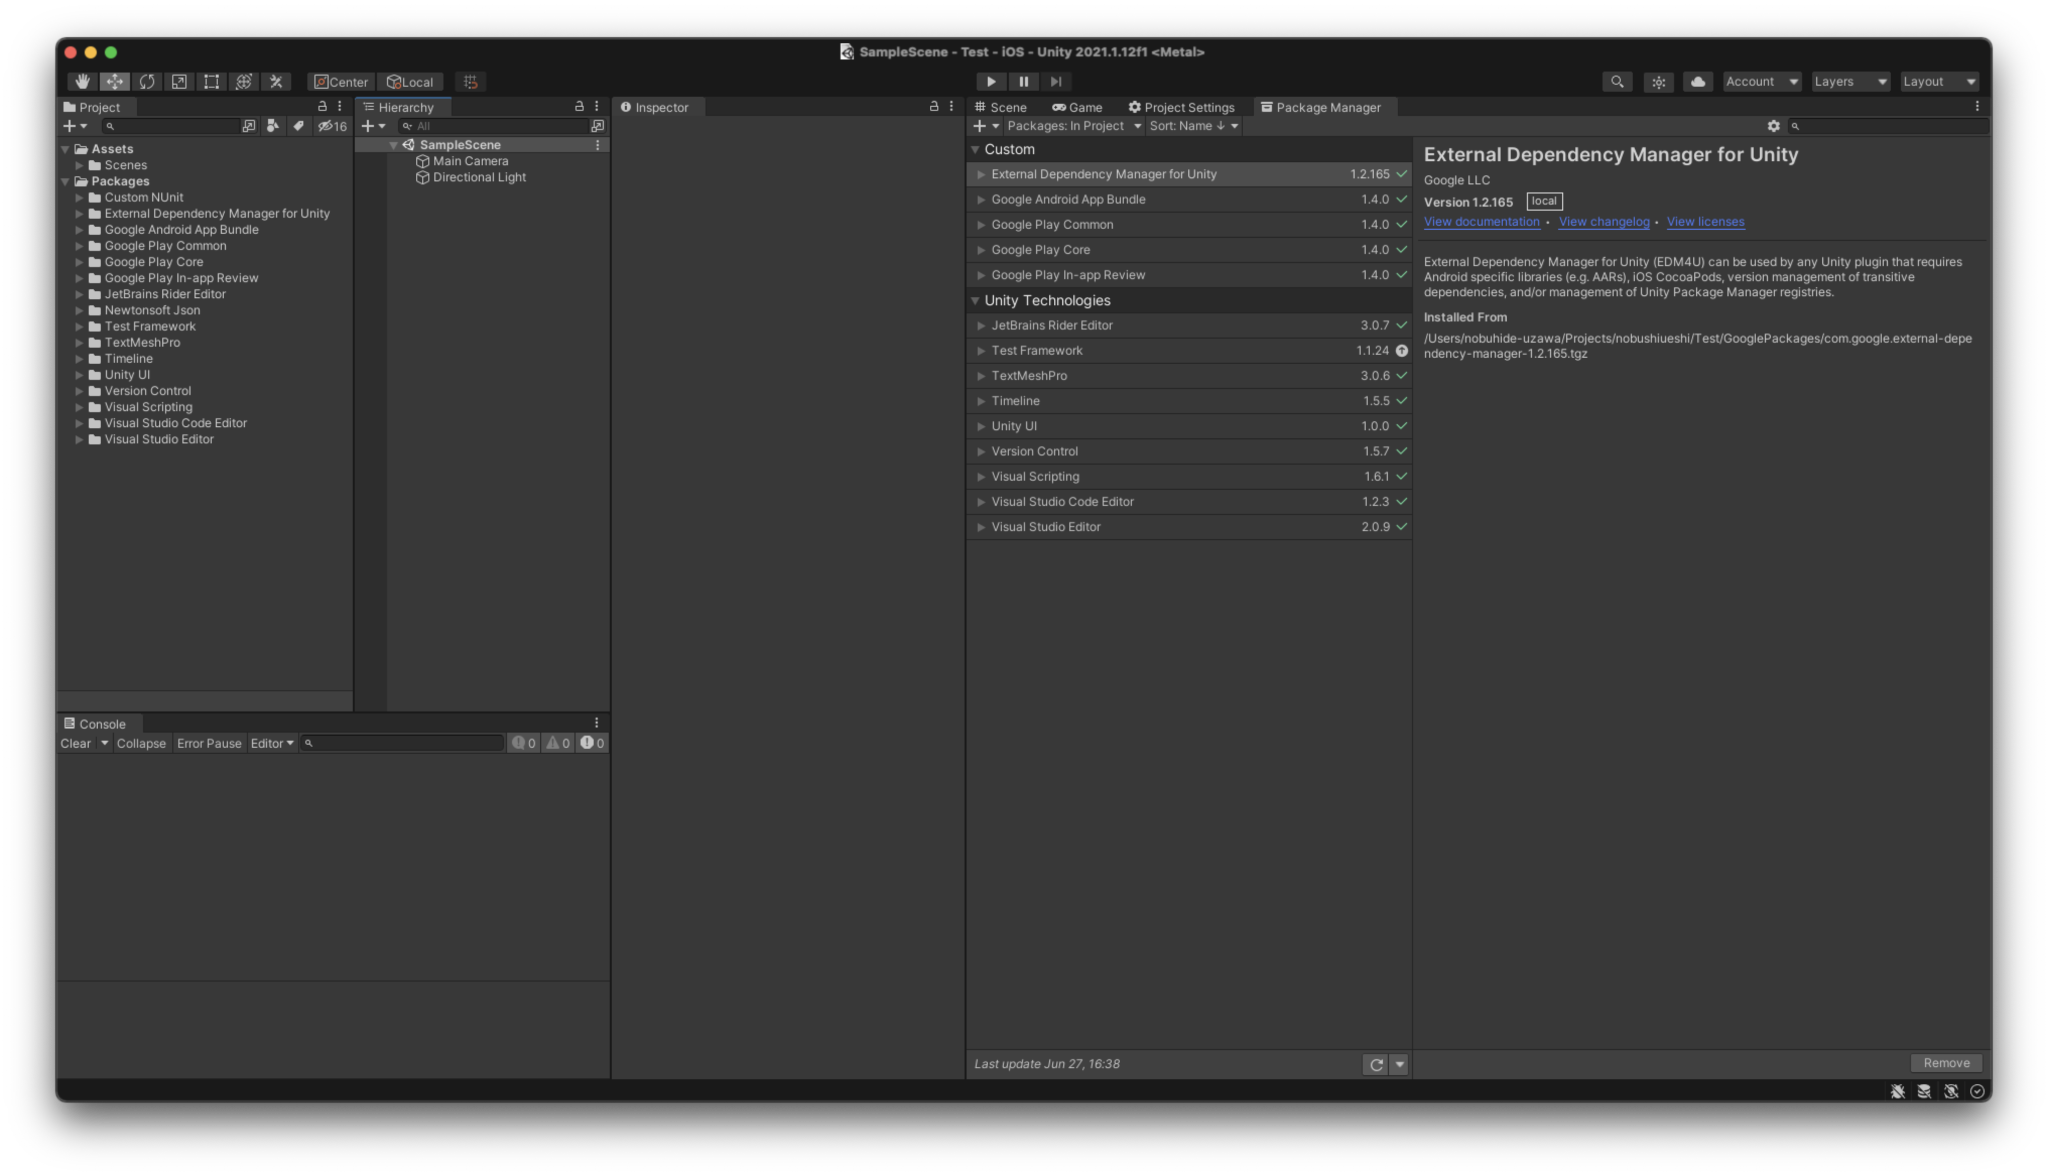Expand the Scenes folder in Assets
The height and width of the screenshot is (1176, 2048).
(x=79, y=165)
